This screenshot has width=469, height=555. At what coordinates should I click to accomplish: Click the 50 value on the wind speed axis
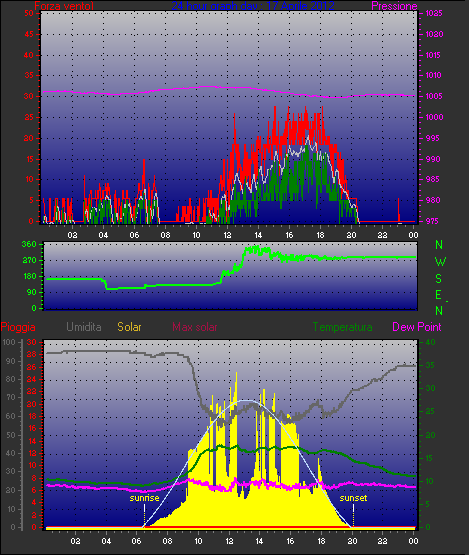tap(29, 13)
